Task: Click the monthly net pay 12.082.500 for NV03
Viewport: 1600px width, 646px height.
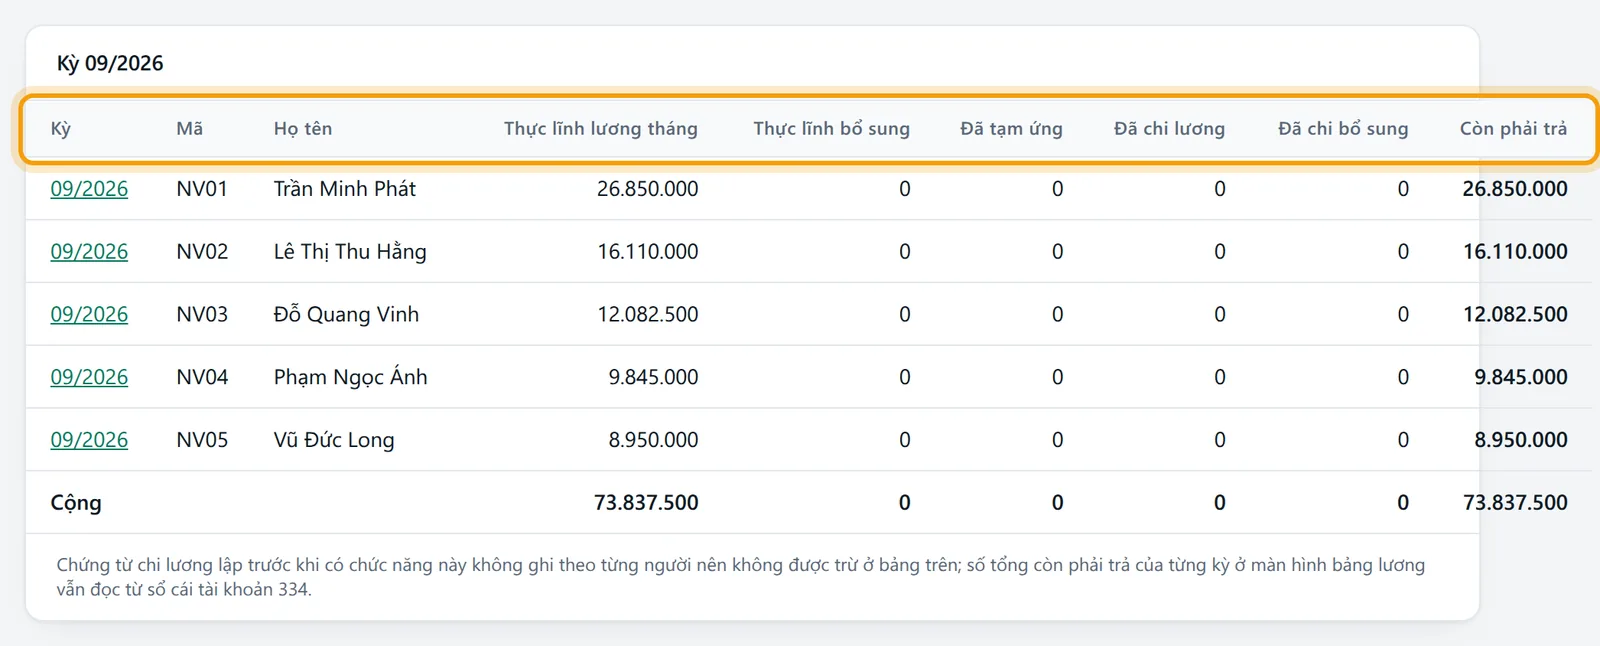Action: (x=648, y=315)
